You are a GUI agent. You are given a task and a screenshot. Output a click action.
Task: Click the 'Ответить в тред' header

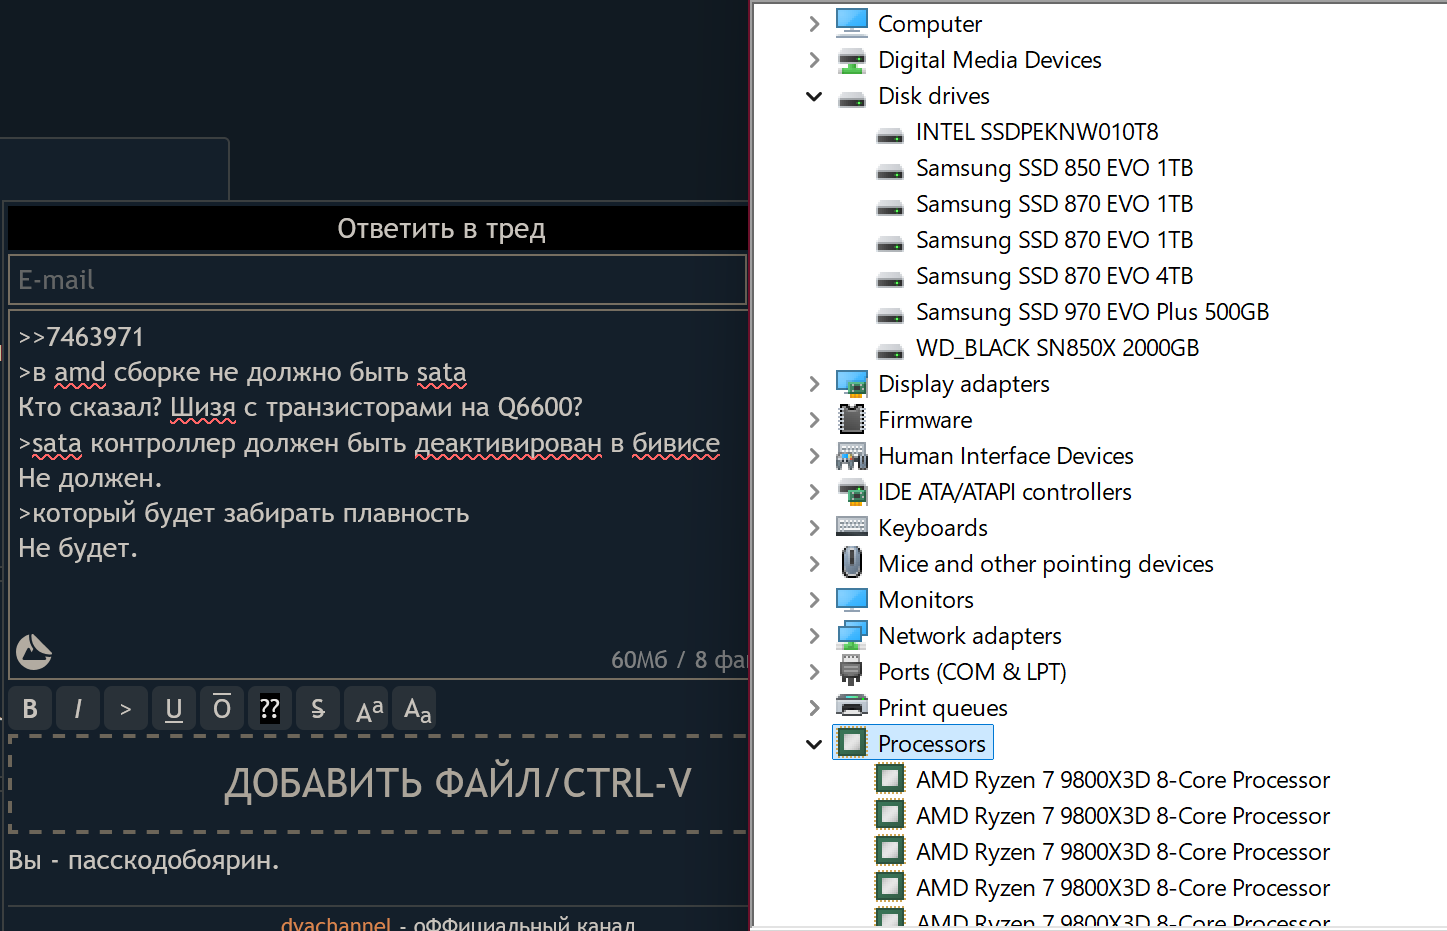point(441,229)
